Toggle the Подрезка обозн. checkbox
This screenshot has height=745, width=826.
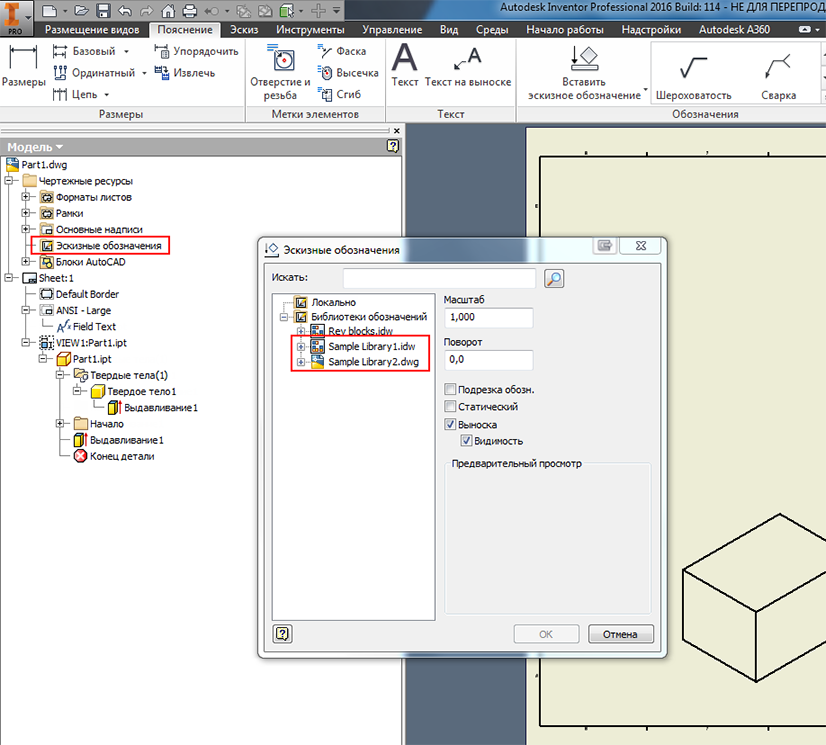point(450,389)
